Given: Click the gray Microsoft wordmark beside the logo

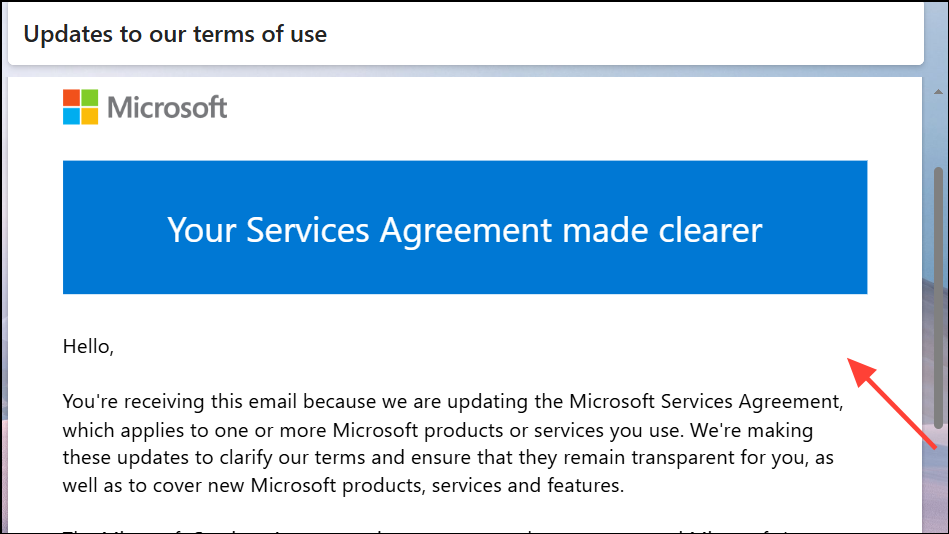Looking at the screenshot, I should point(167,107).
